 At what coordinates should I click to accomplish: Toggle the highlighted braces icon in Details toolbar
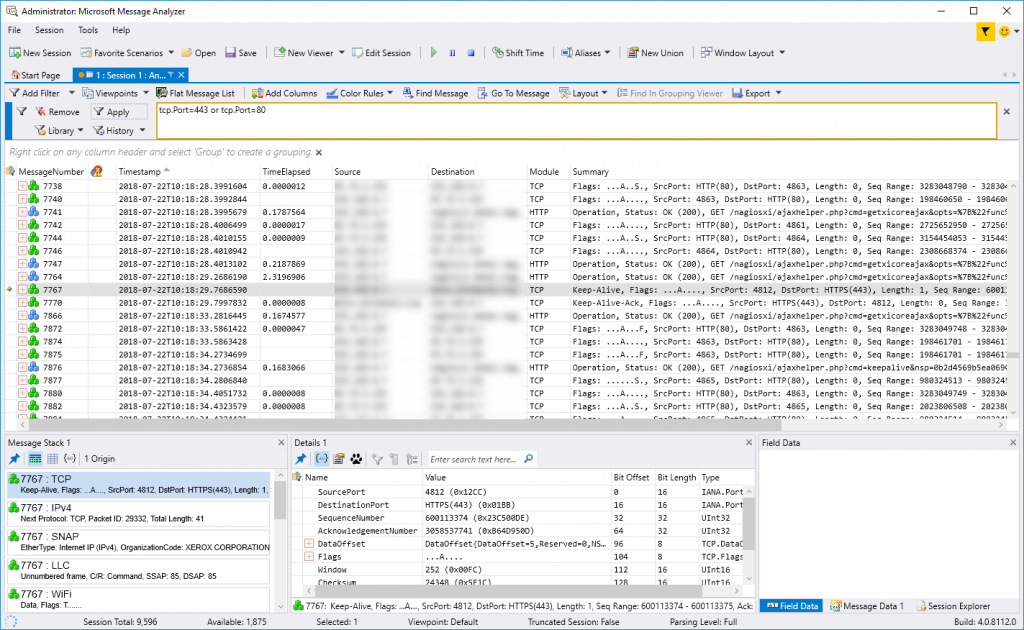(x=321, y=459)
